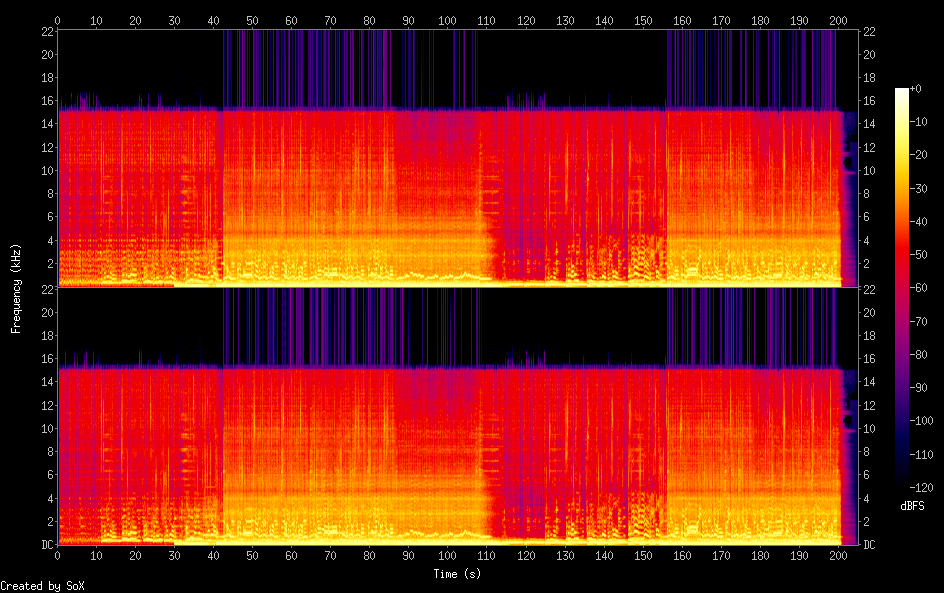Select the "-100" color scale label
Viewport: 944px width, 593px height.
921,421
